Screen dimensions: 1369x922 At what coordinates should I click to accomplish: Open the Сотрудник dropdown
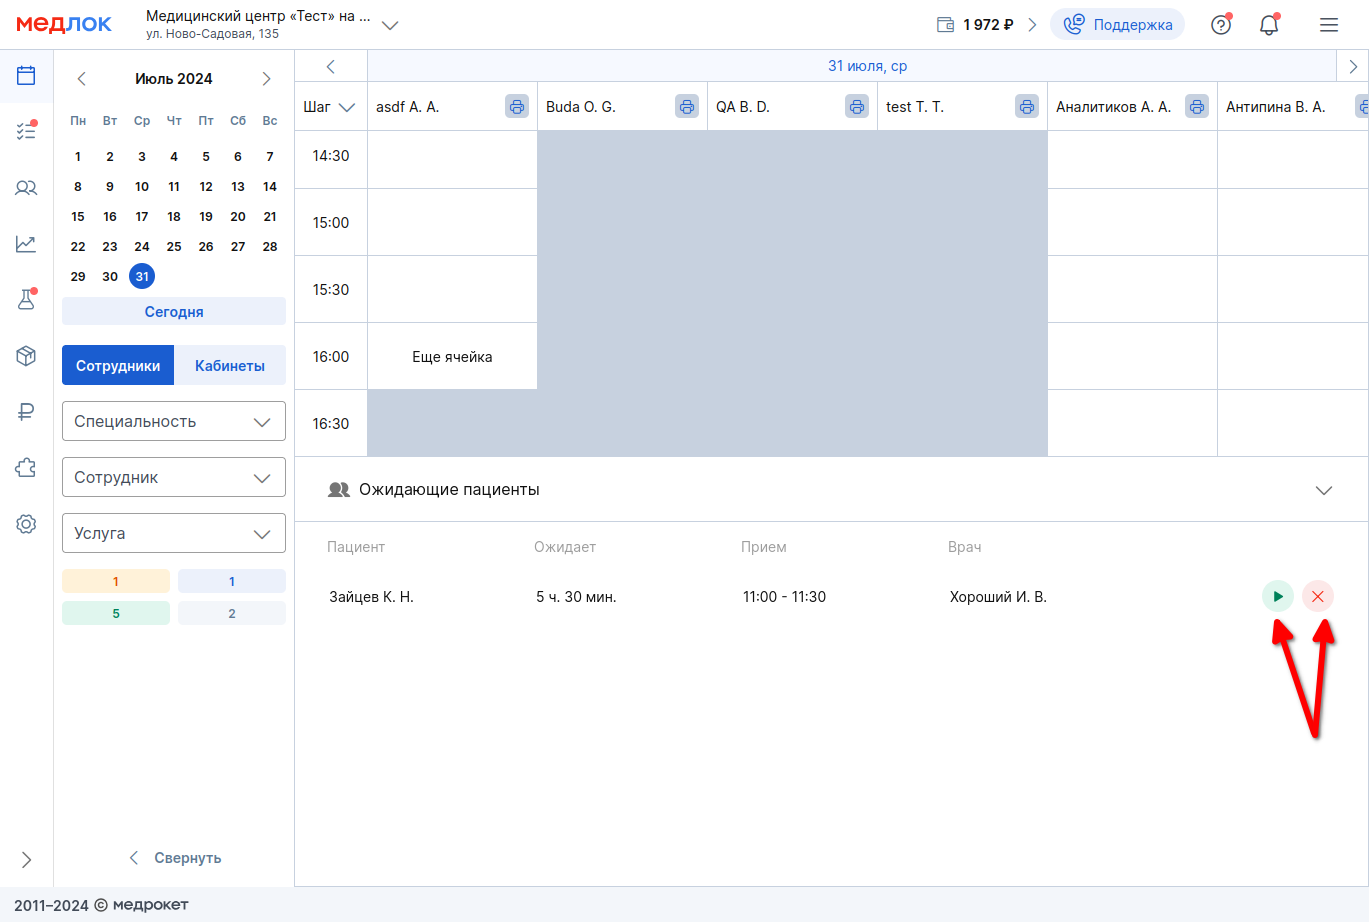[174, 478]
